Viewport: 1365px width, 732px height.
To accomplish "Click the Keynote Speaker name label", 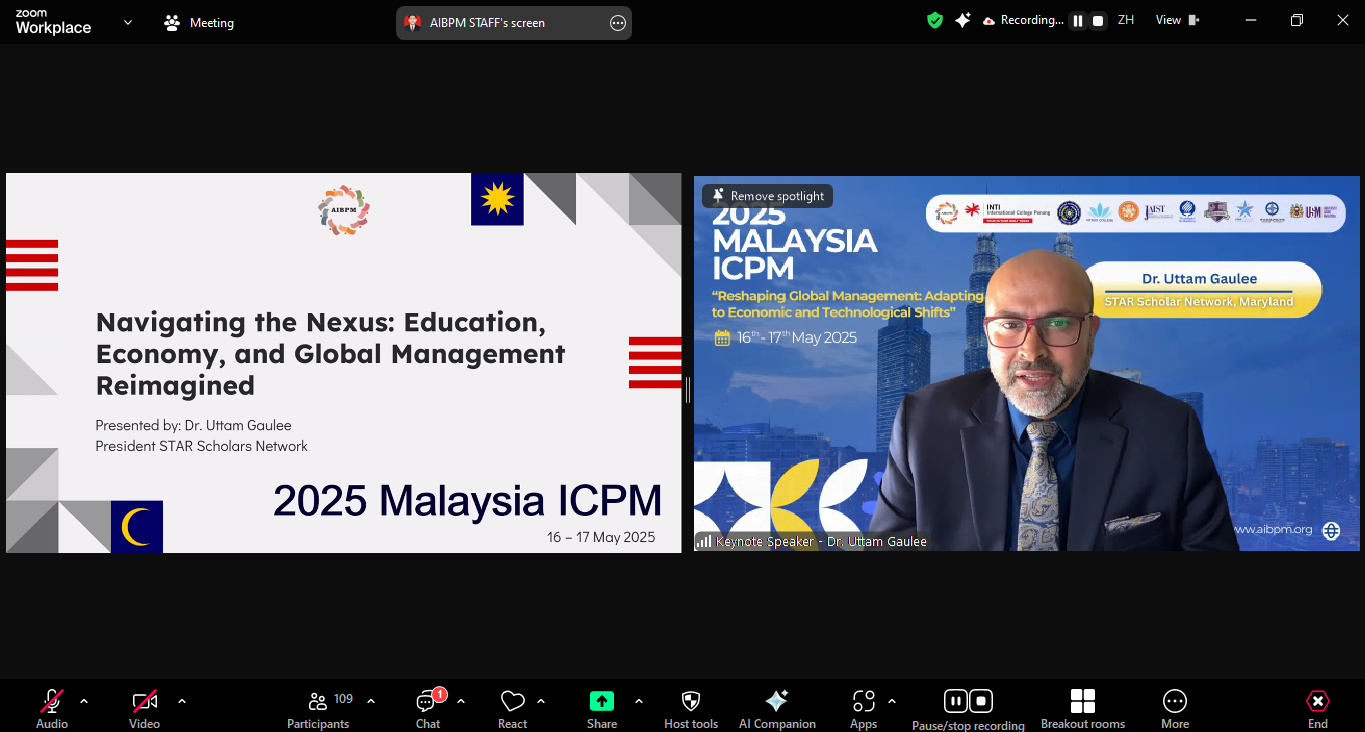I will click(821, 541).
